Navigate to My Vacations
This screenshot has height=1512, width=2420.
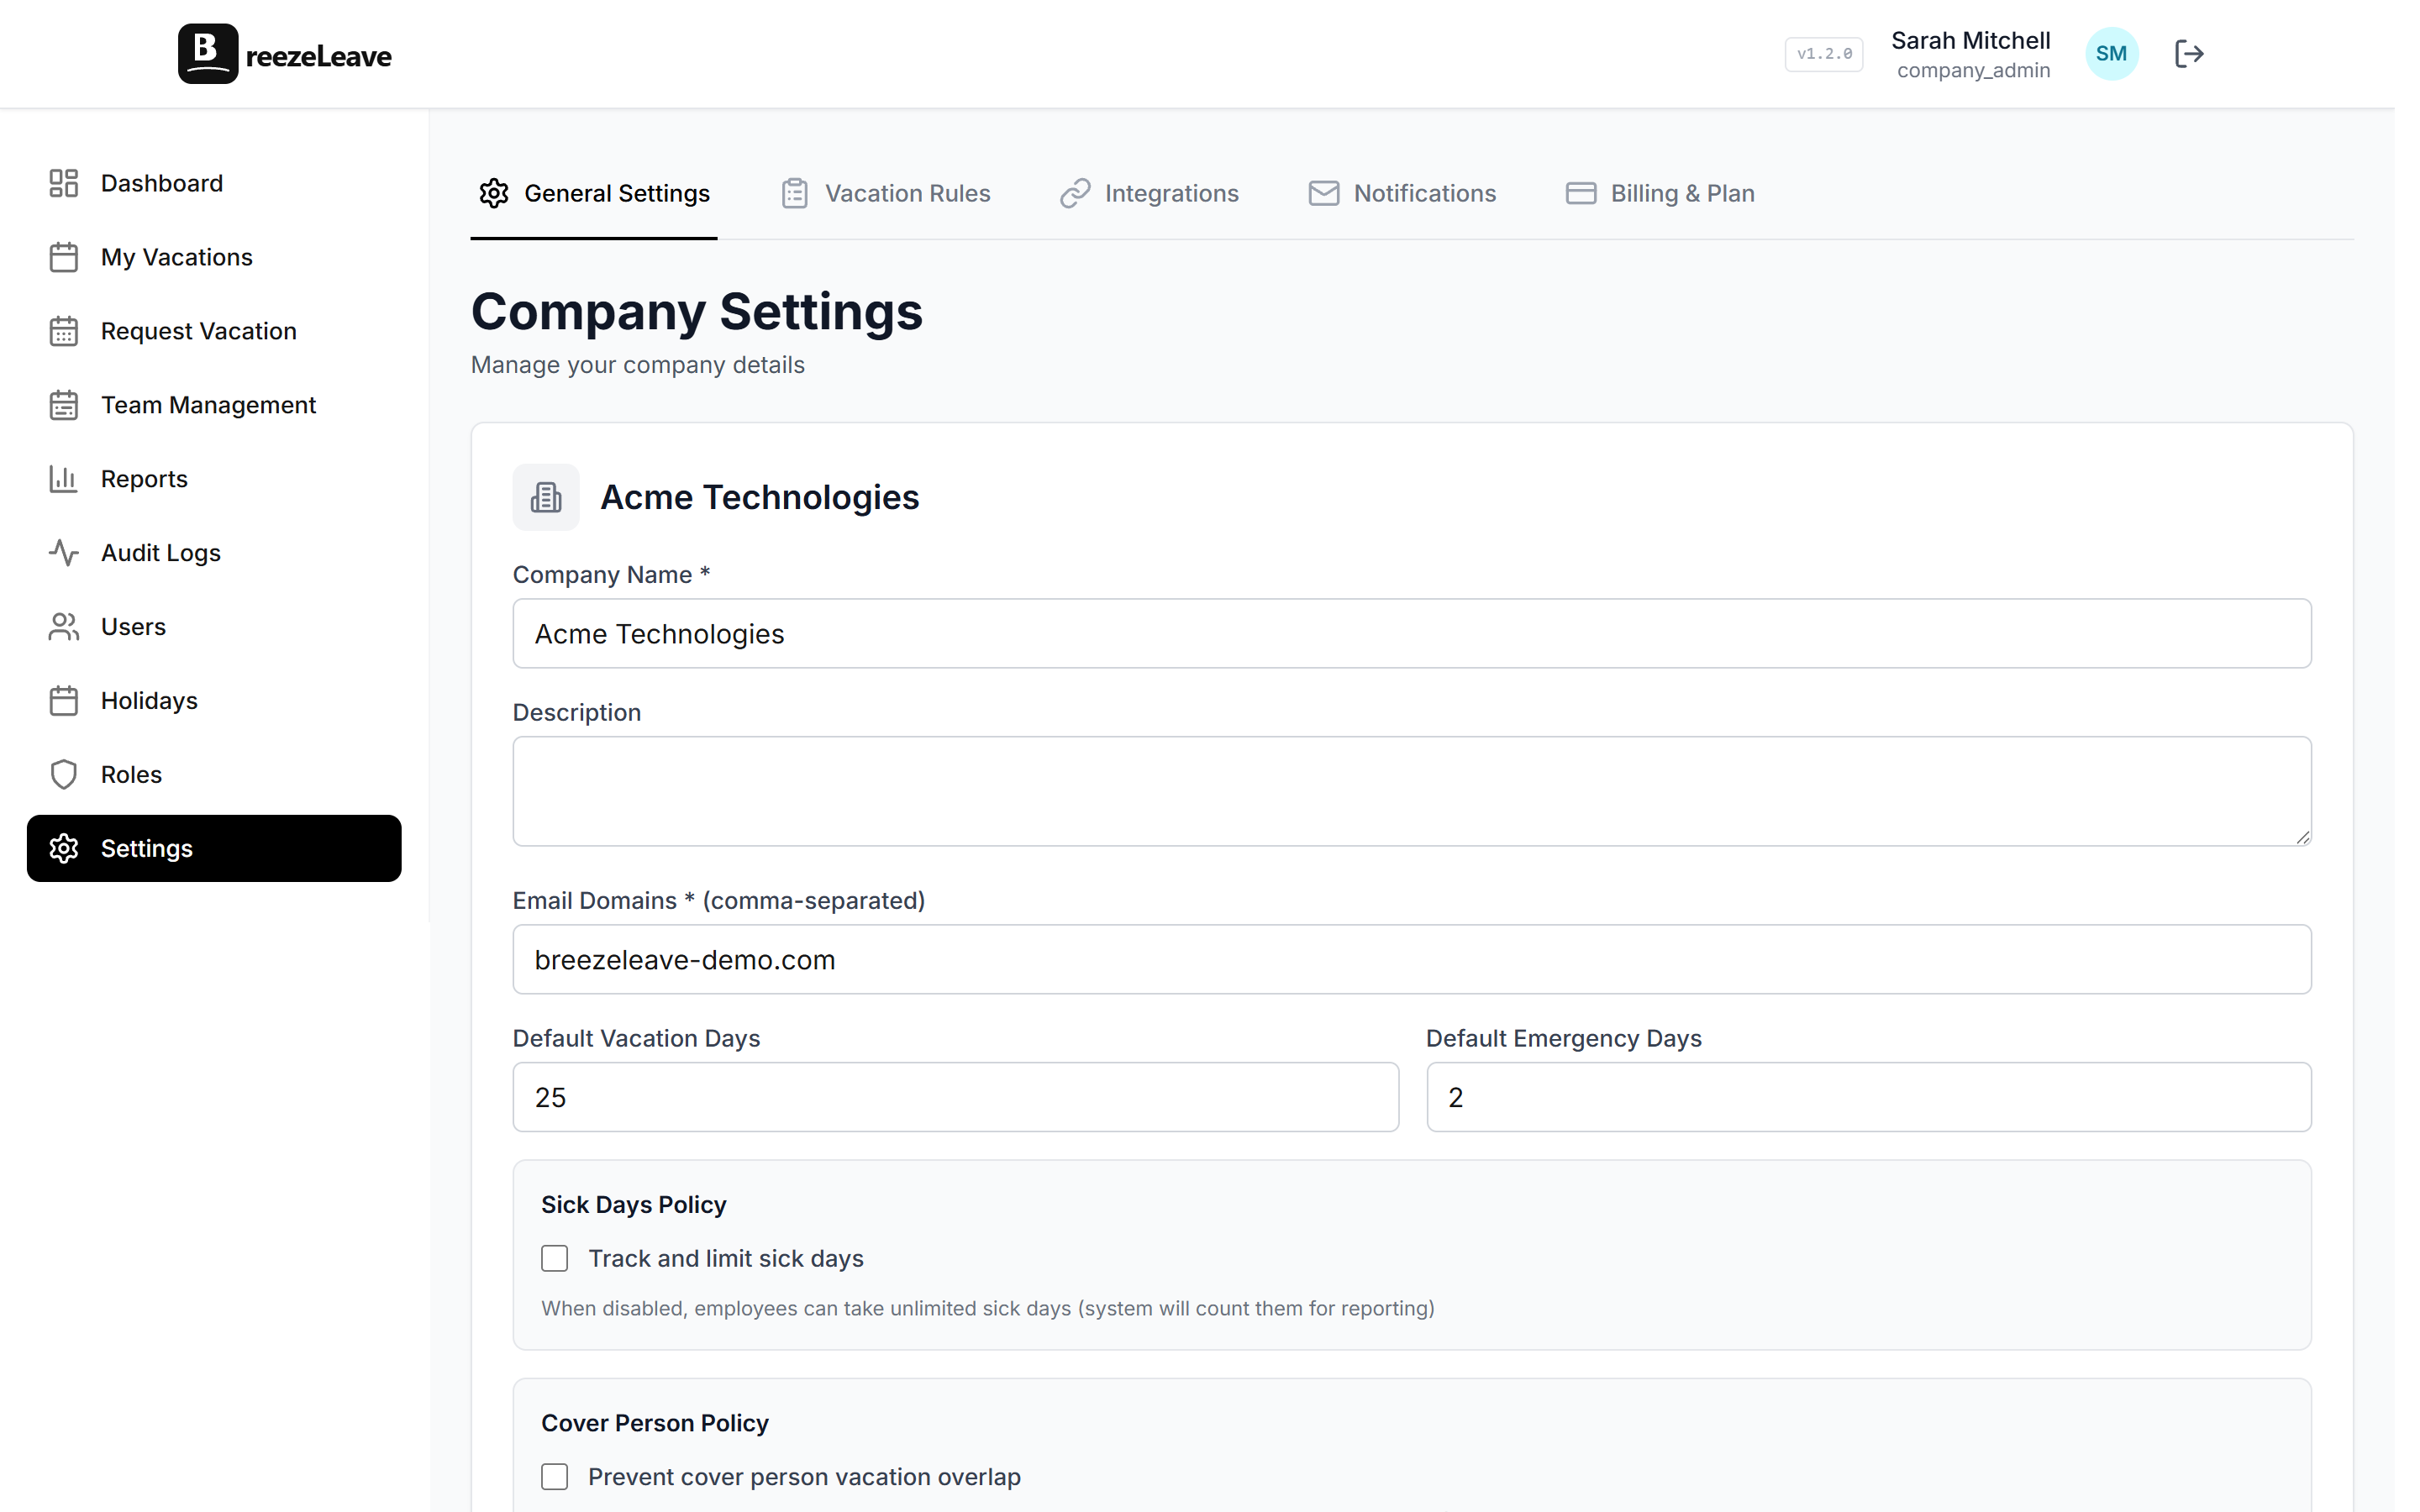click(214, 257)
